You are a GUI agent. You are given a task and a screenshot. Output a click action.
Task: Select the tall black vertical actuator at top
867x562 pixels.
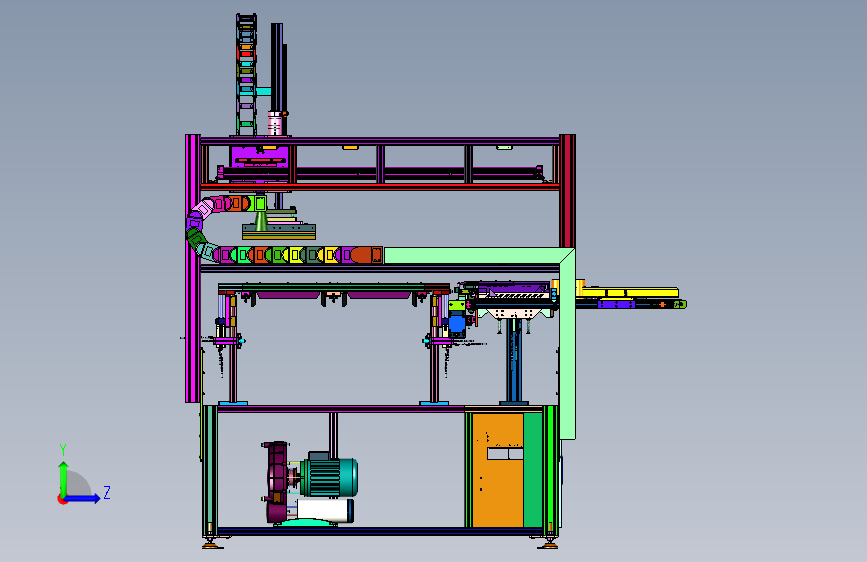[x=278, y=67]
